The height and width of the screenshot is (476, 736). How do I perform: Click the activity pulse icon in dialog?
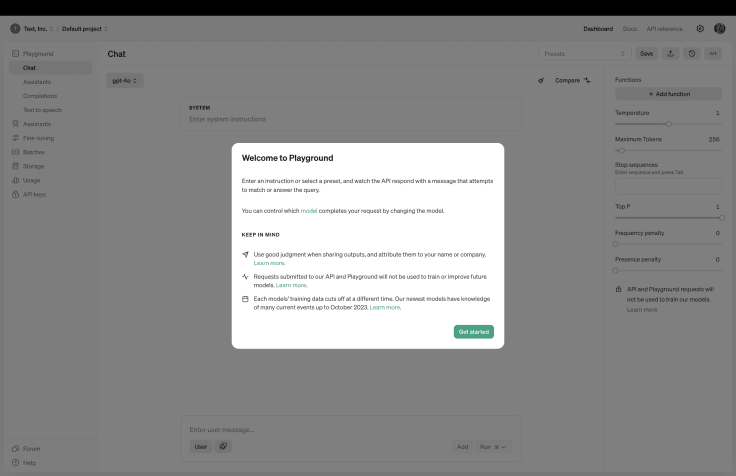pyautogui.click(x=245, y=276)
